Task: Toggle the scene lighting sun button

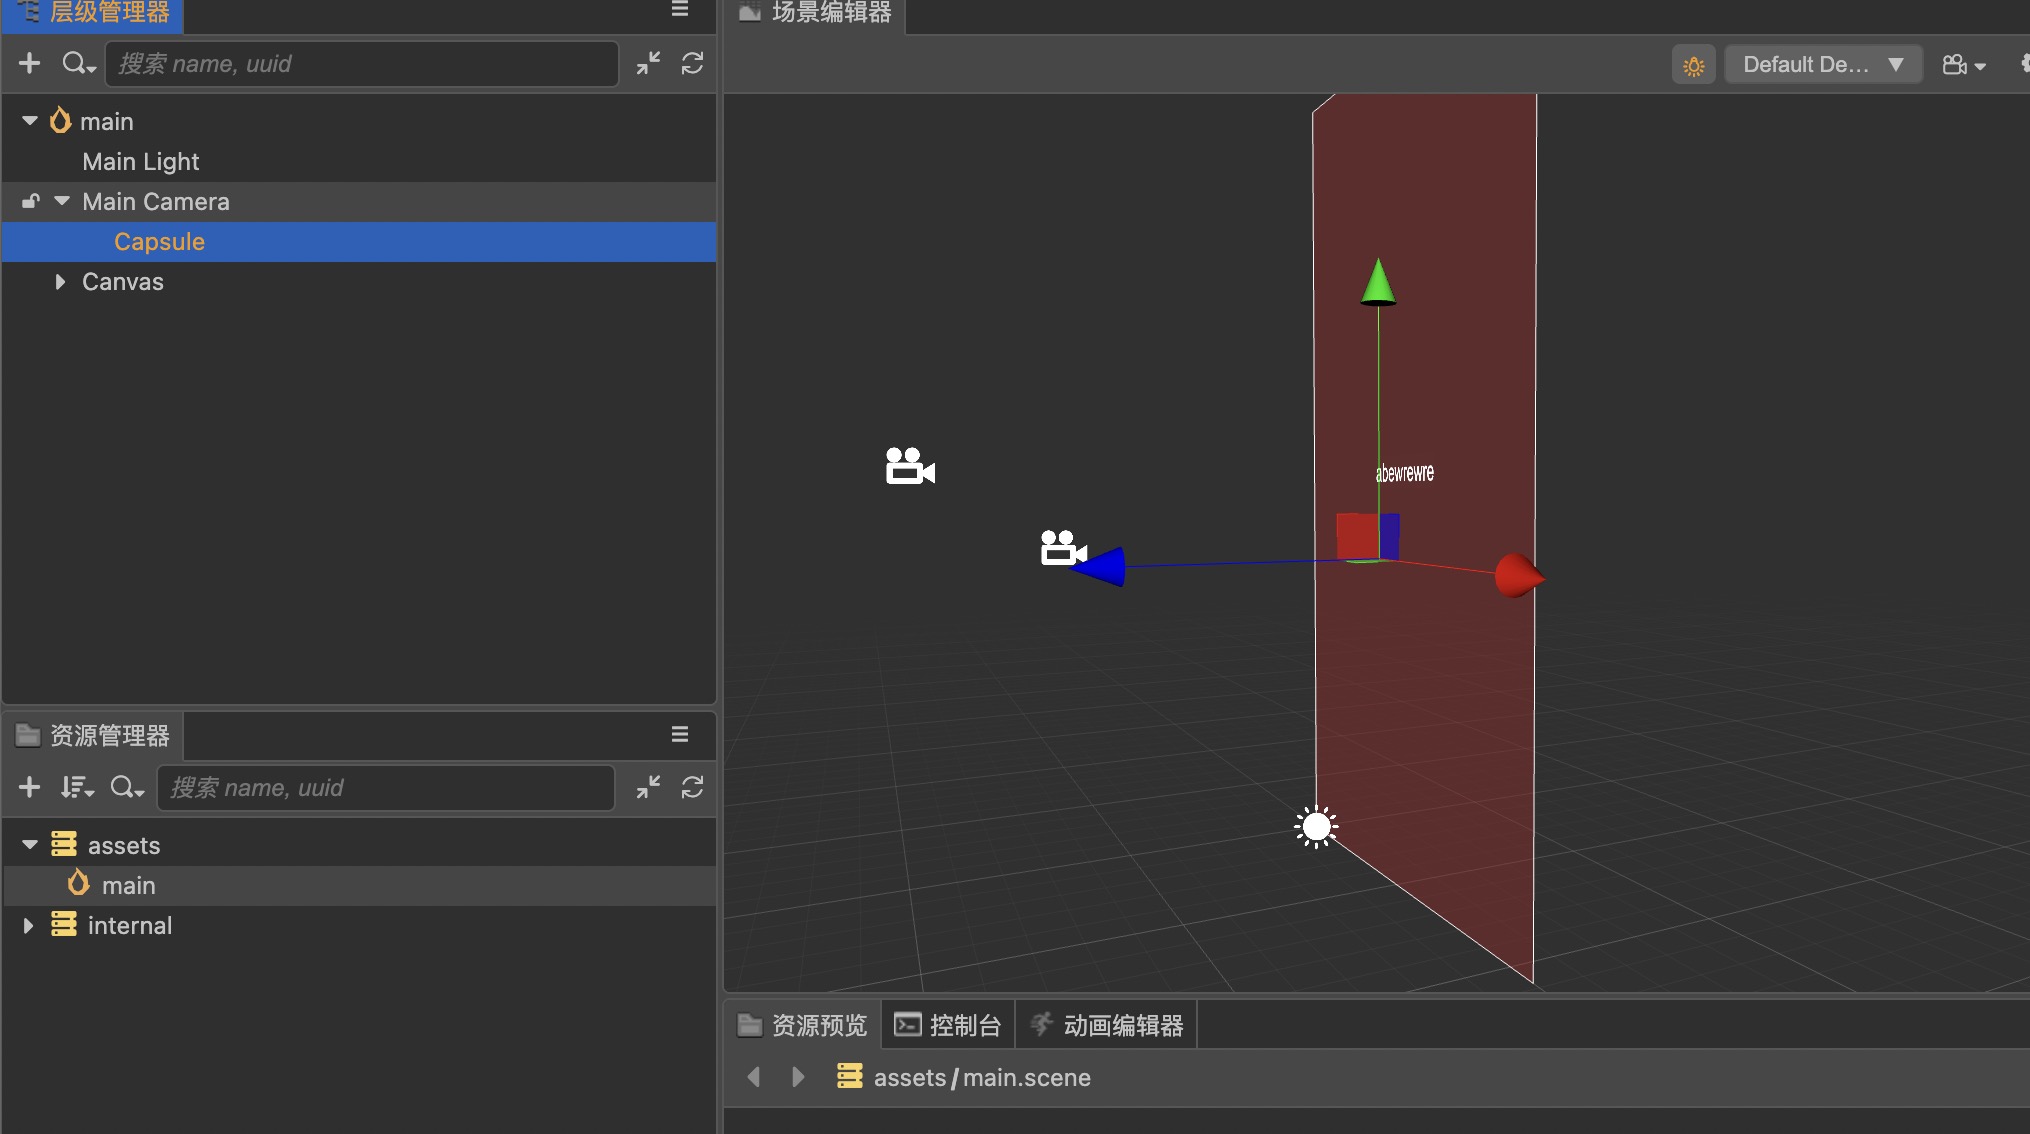Action: pyautogui.click(x=1693, y=66)
